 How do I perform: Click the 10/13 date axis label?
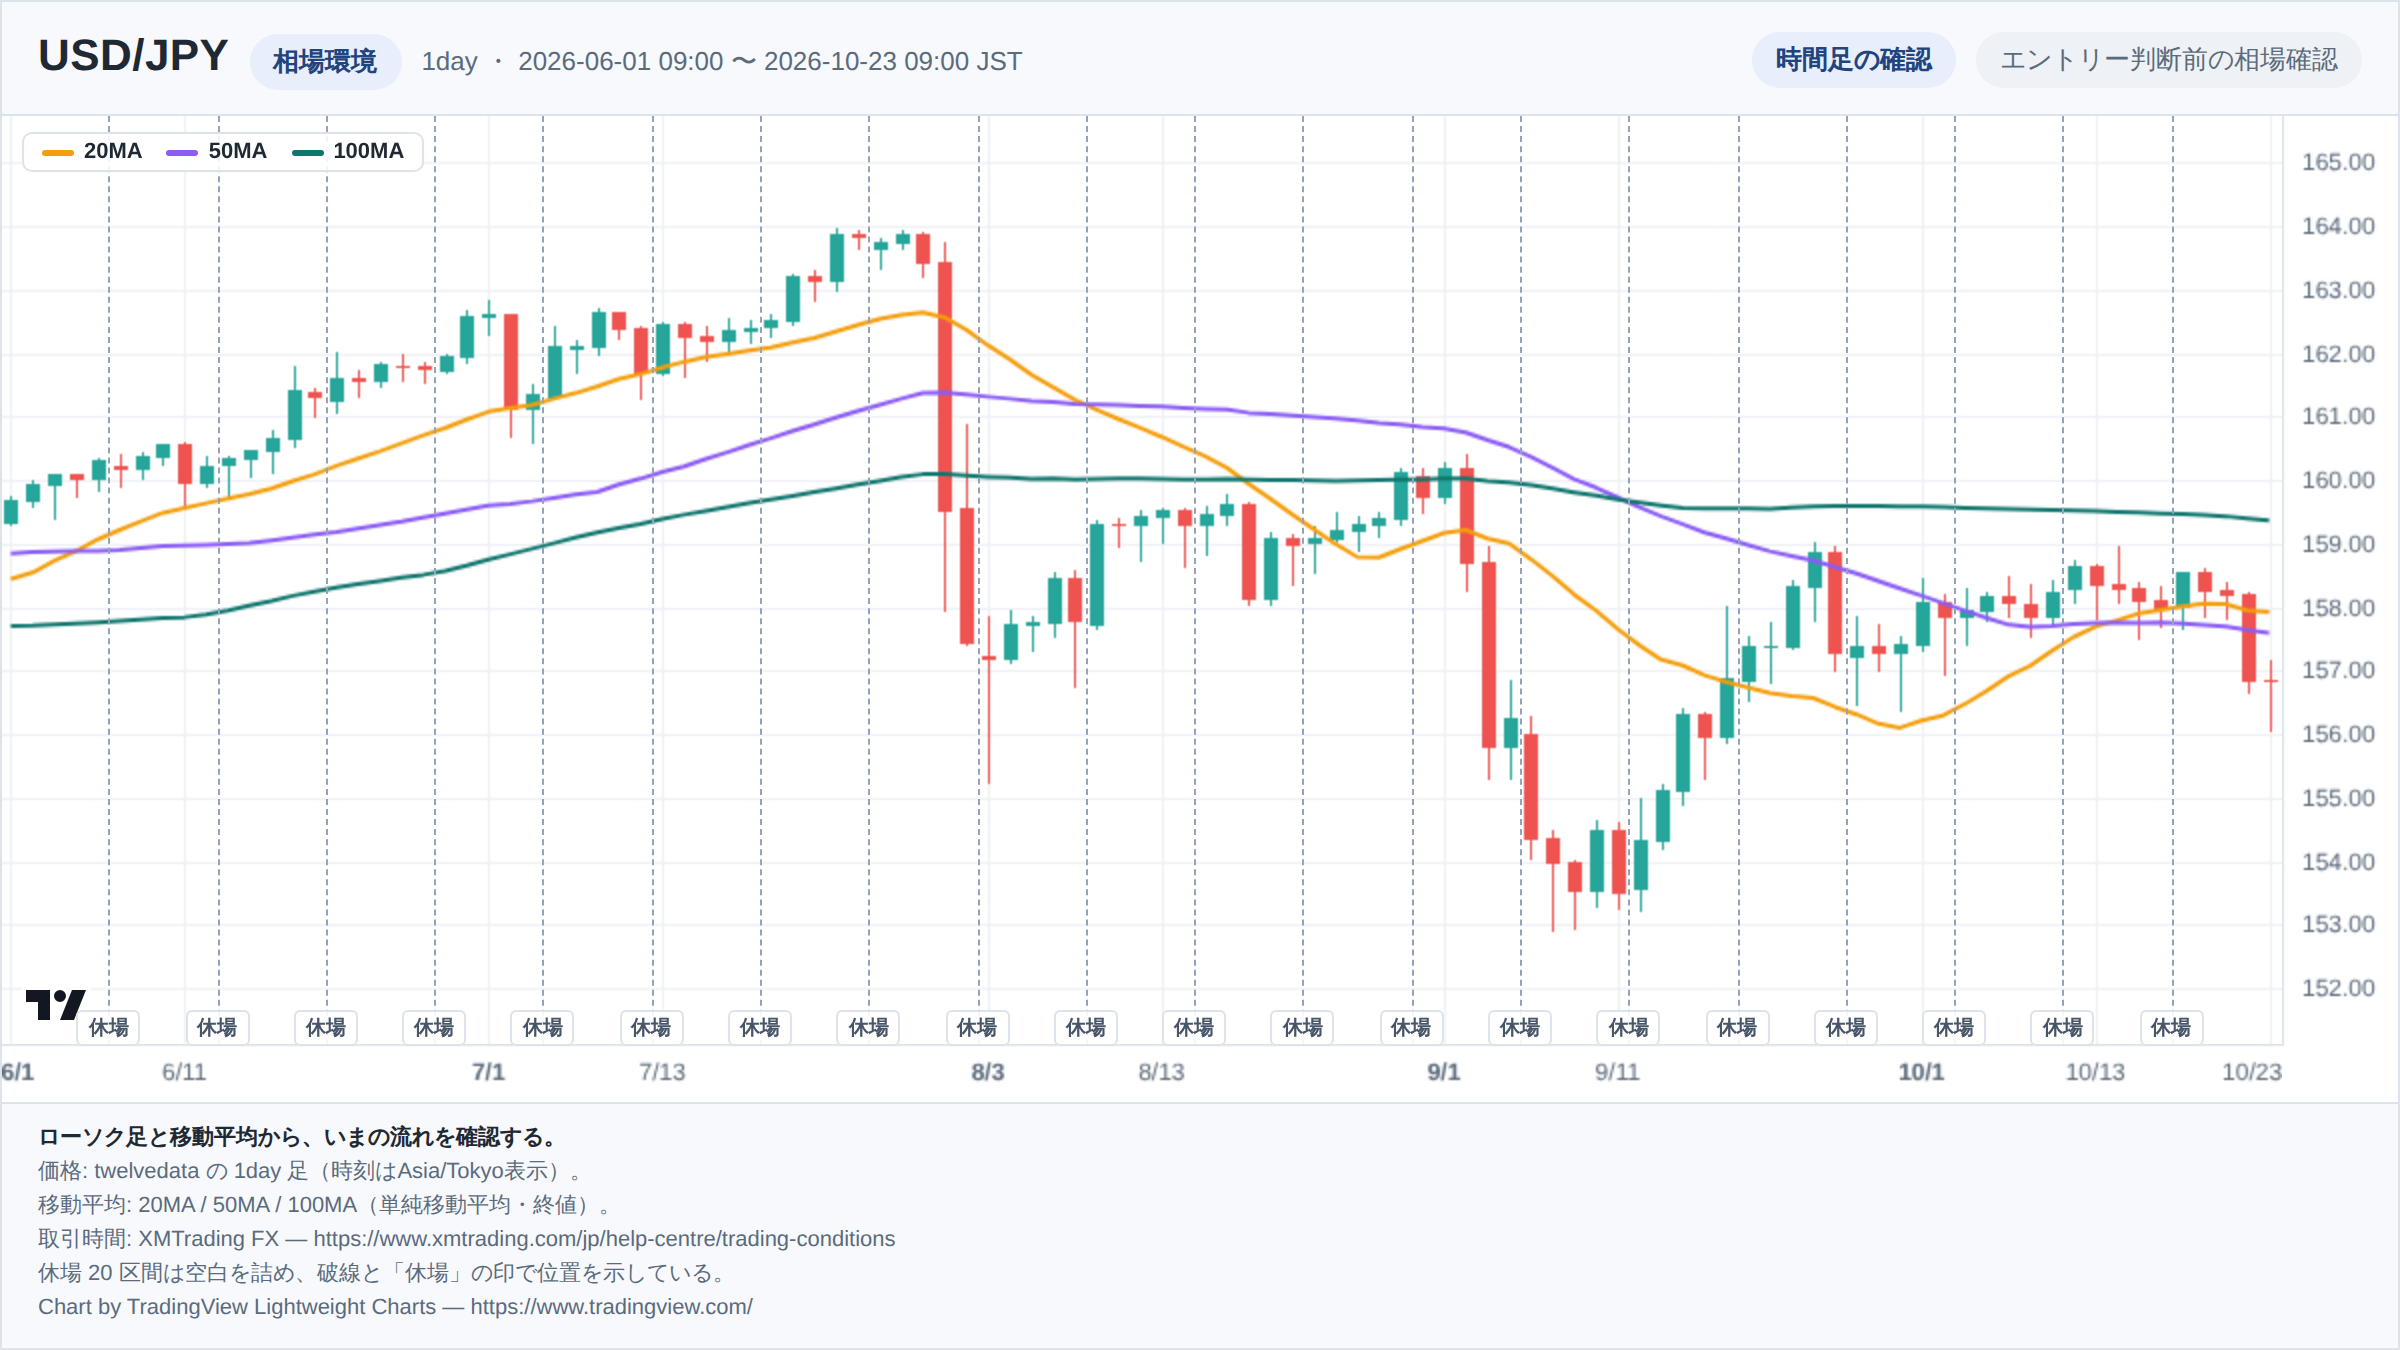tap(2095, 1072)
